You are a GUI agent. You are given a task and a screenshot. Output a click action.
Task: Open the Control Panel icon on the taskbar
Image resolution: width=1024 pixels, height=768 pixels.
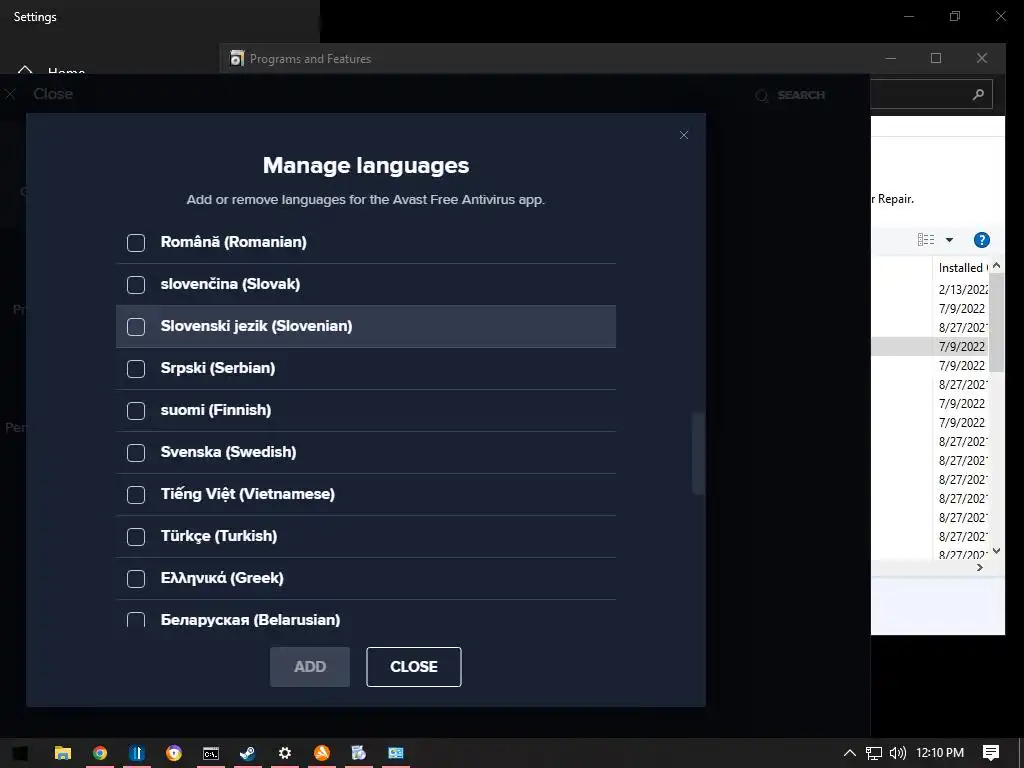(396, 753)
